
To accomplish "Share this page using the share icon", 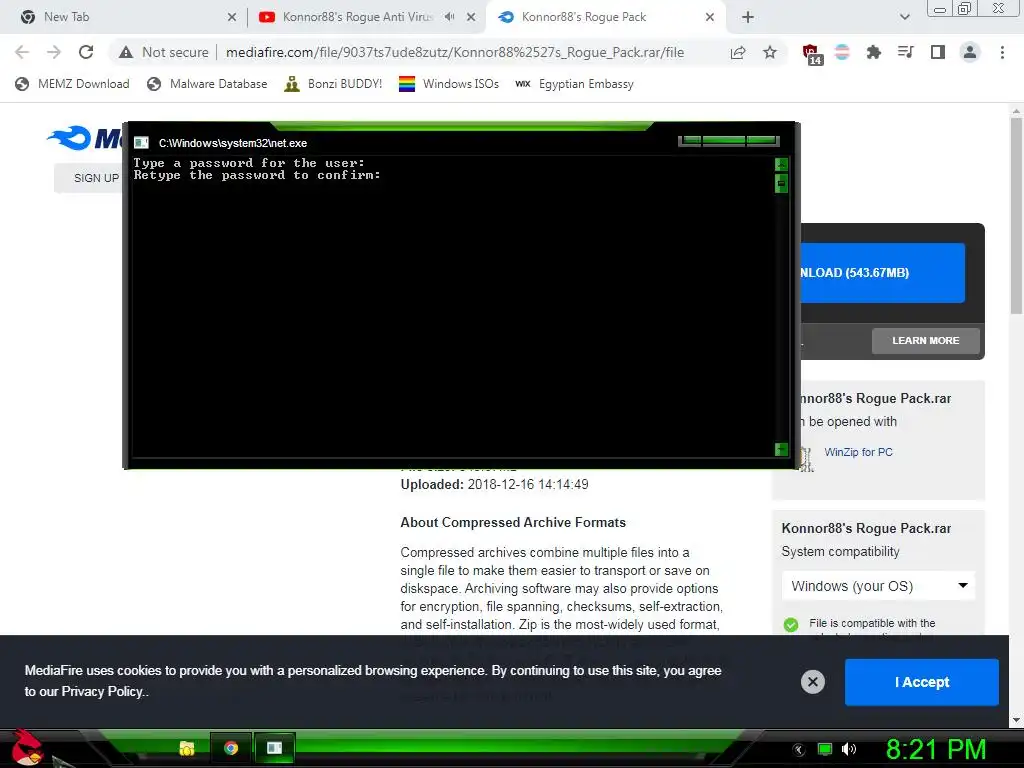I will [738, 52].
